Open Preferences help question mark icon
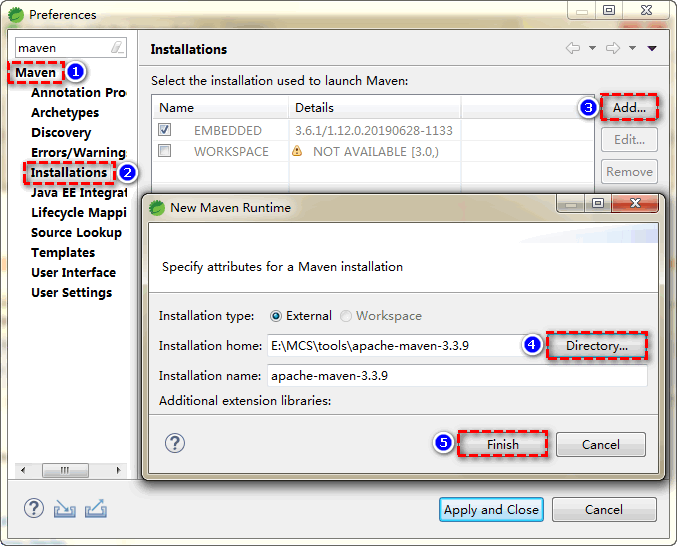Screen dimensions: 677x546 [x=34, y=508]
